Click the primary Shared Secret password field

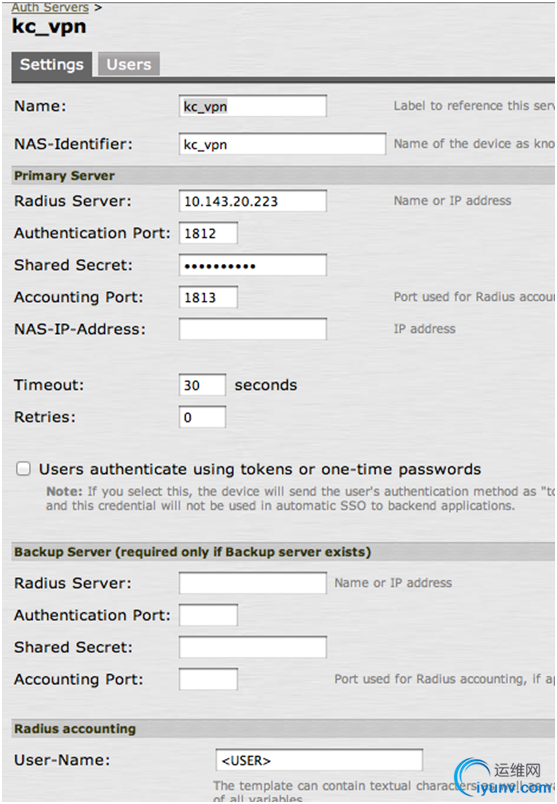pos(253,265)
